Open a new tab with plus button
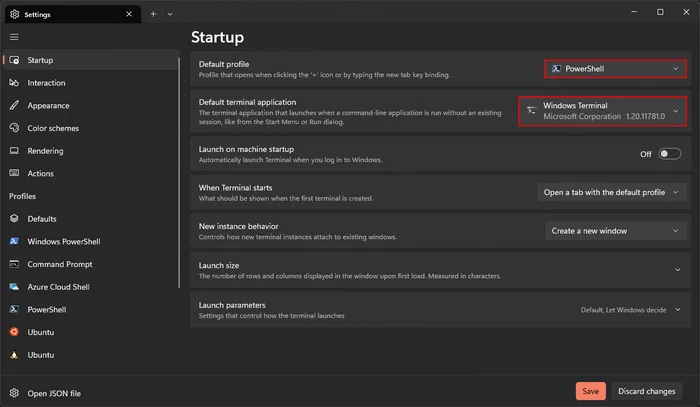The image size is (700, 407). pyautogui.click(x=153, y=14)
